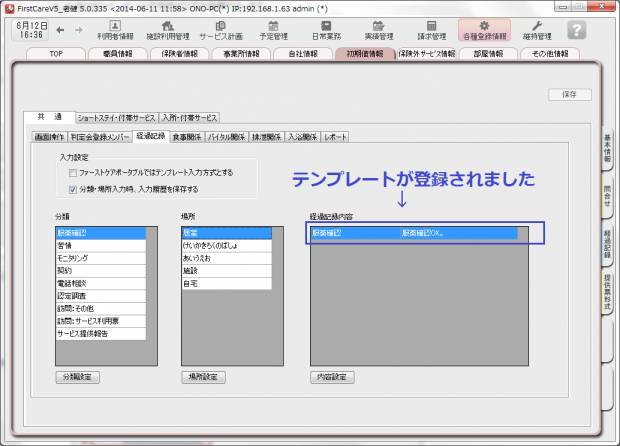Image resolution: width=620 pixels, height=446 pixels.
Task: Click the 分類設定 button
Action: (76, 378)
